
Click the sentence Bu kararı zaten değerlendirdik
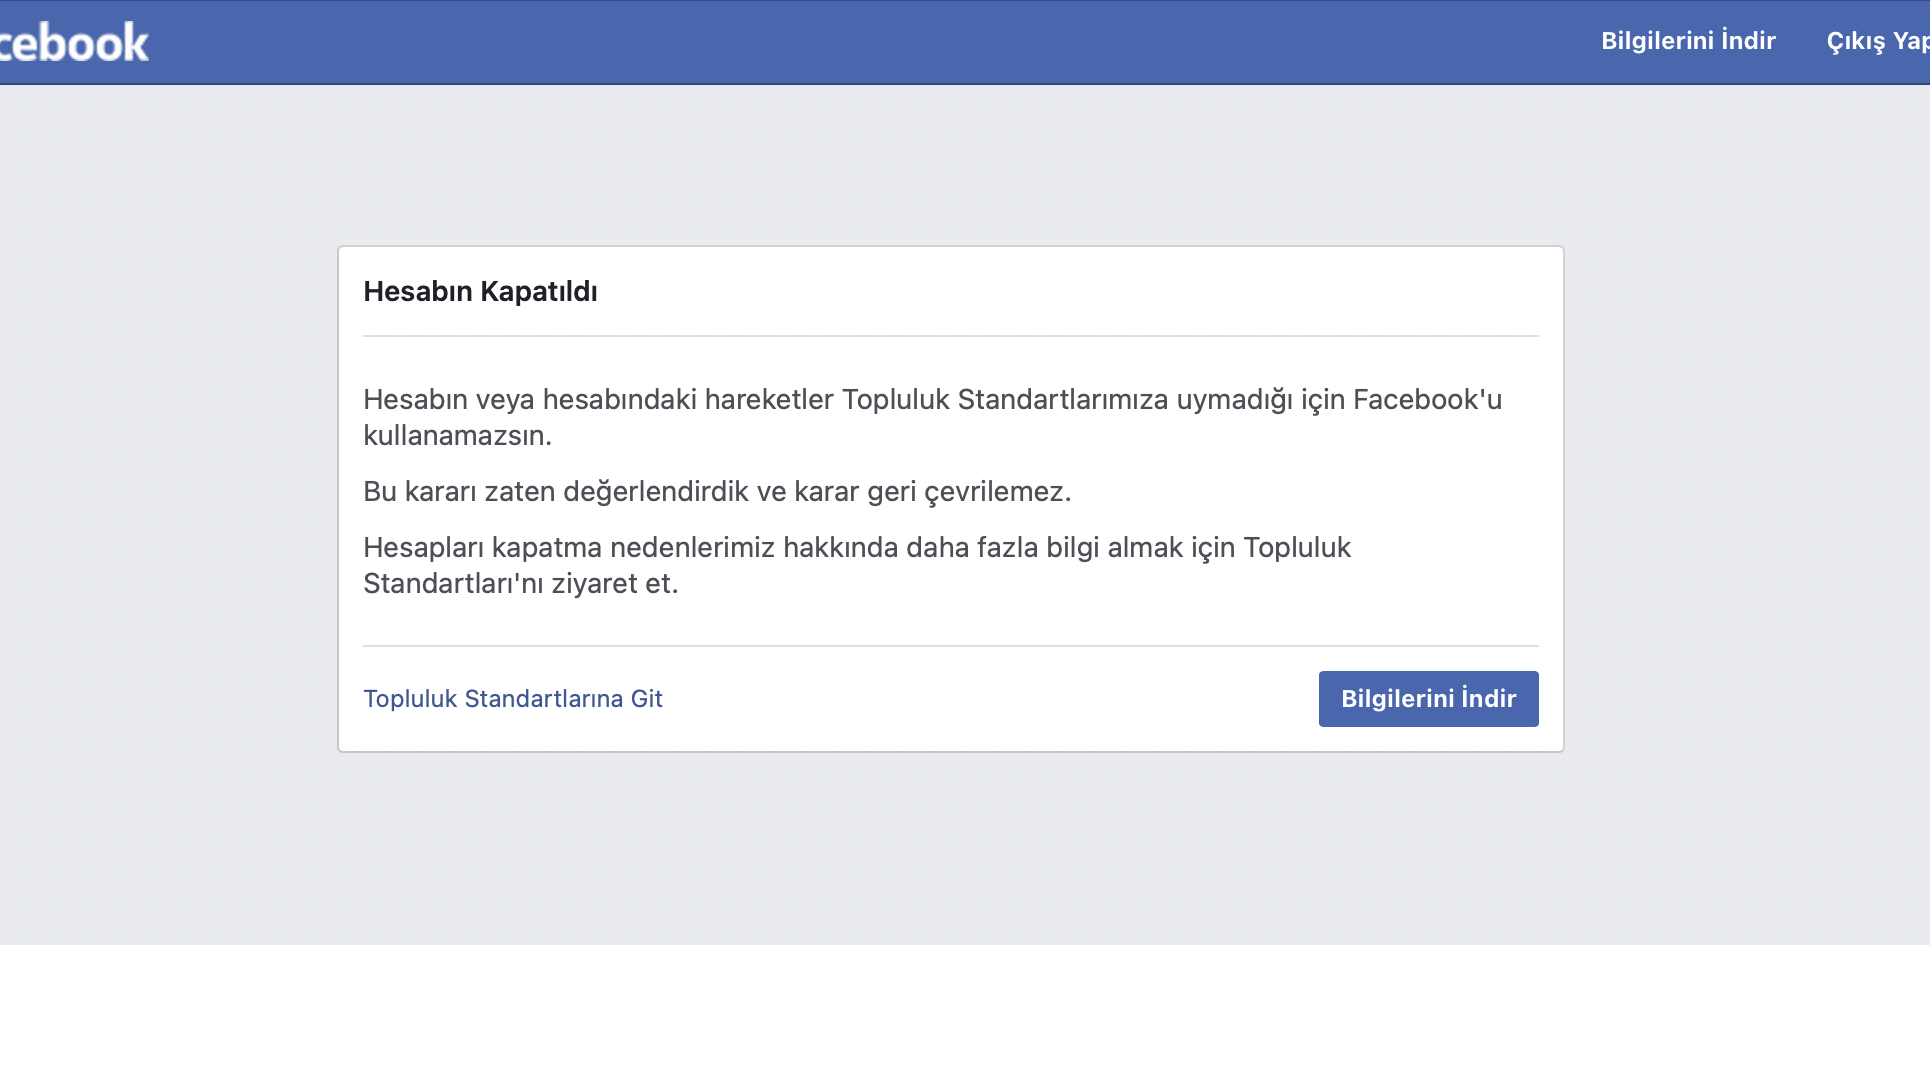(x=717, y=492)
